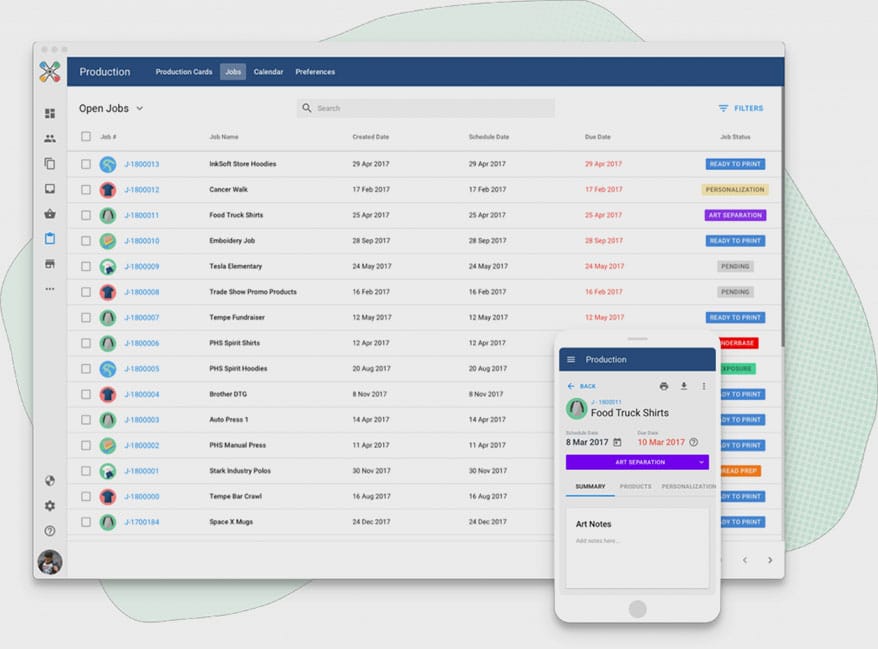Open the customers people icon in sidebar
The image size is (878, 649).
click(50, 138)
